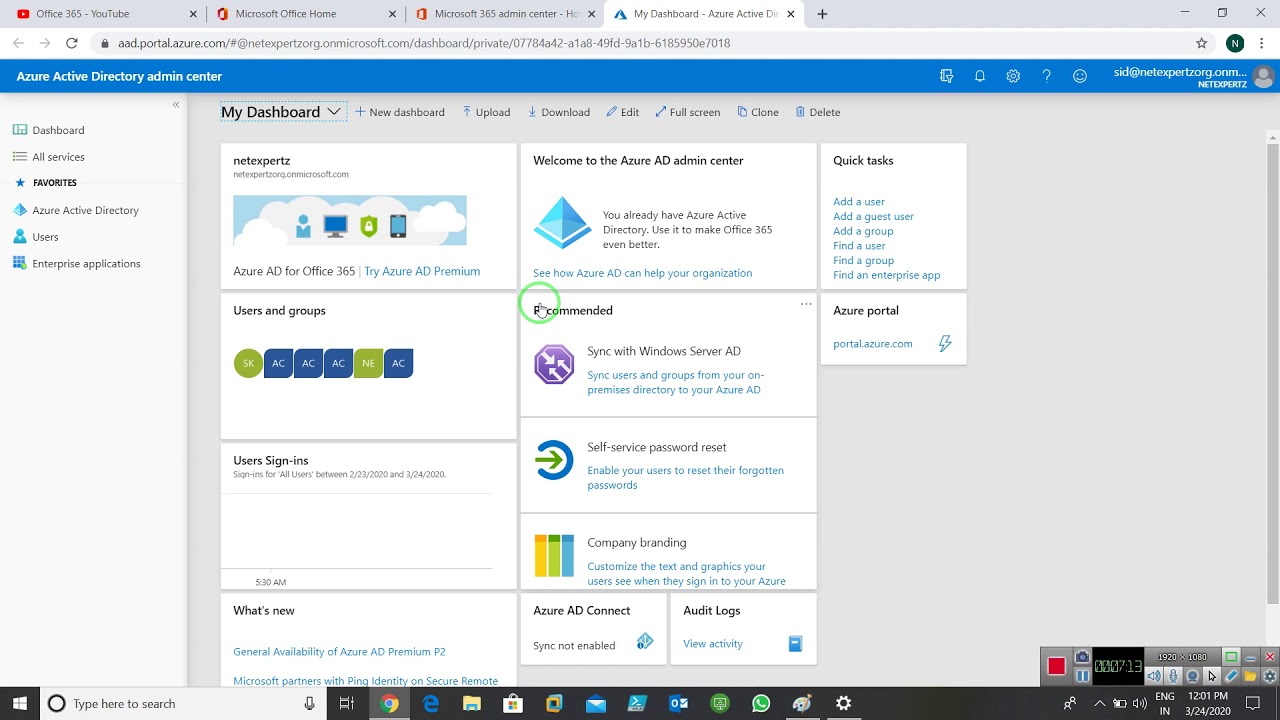
Task: Open portal settings gear
Action: pyautogui.click(x=1013, y=76)
